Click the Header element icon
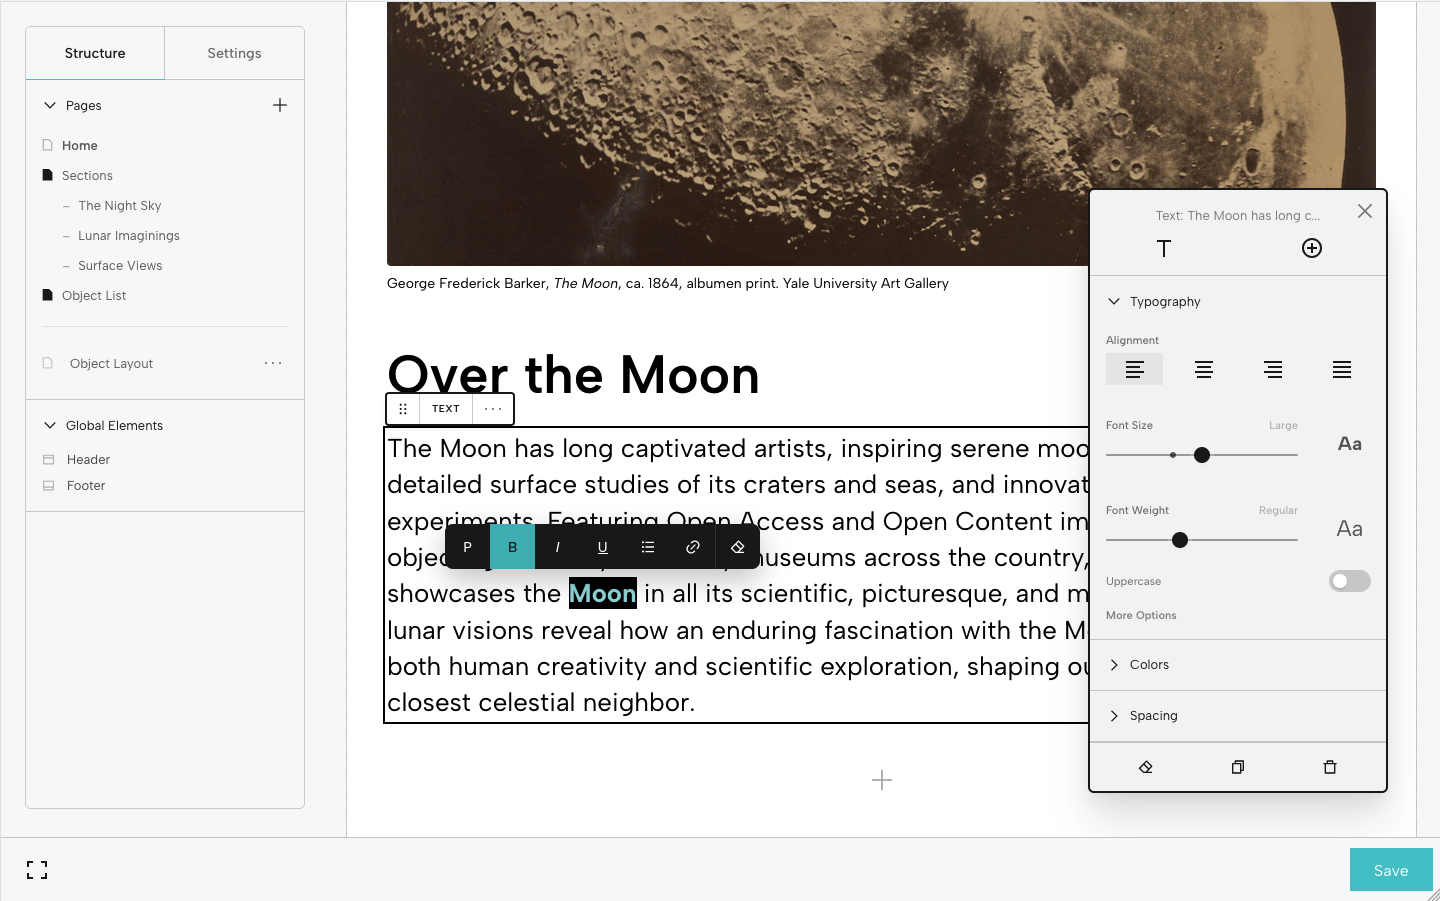 48,460
